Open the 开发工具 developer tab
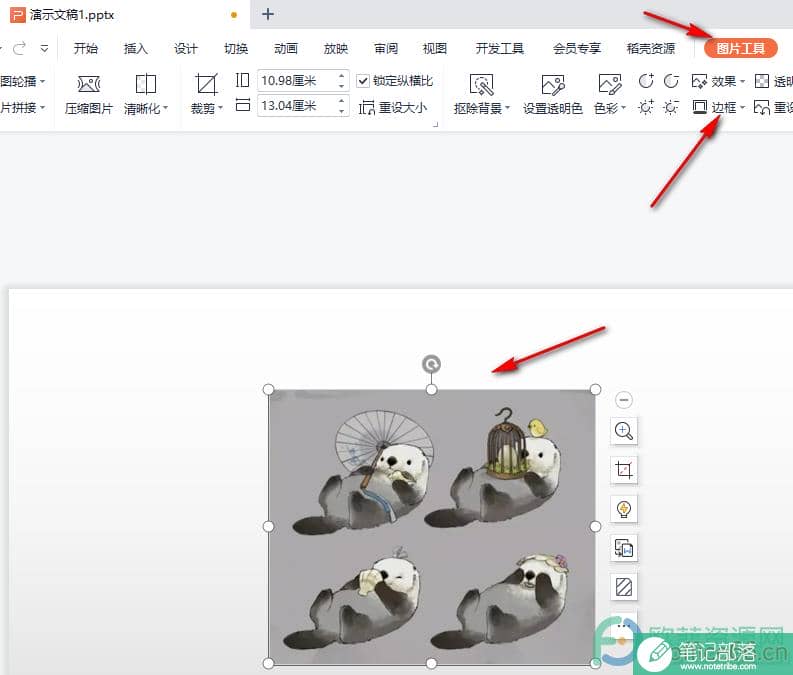This screenshot has width=793, height=675. [x=500, y=49]
